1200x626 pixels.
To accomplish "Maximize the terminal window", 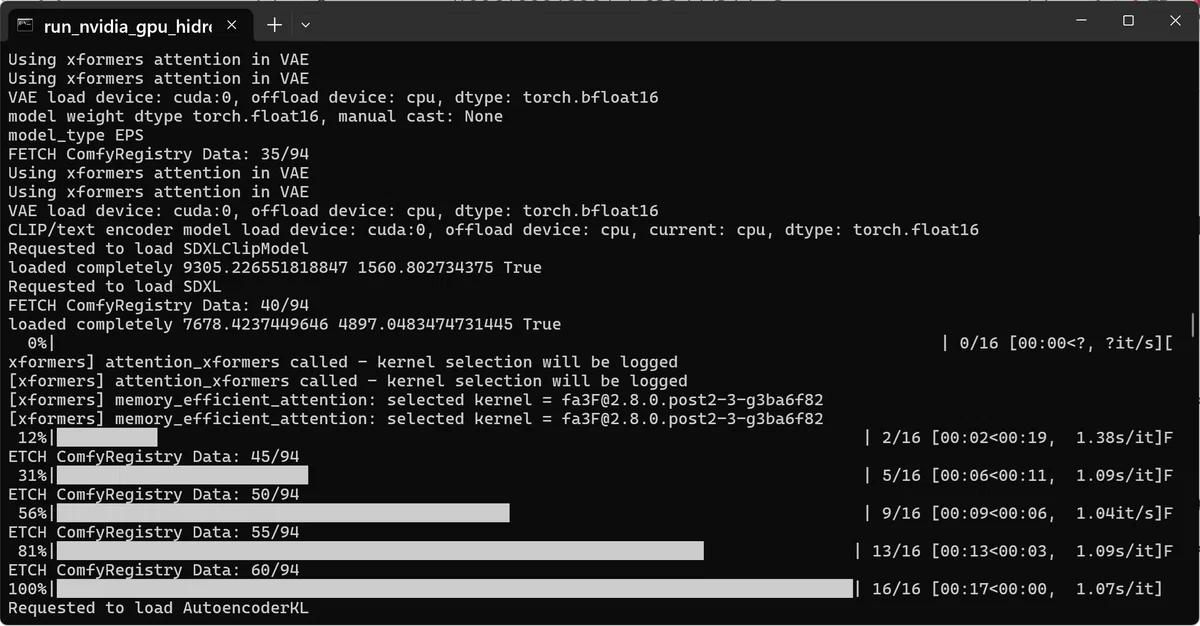I will (1128, 20).
